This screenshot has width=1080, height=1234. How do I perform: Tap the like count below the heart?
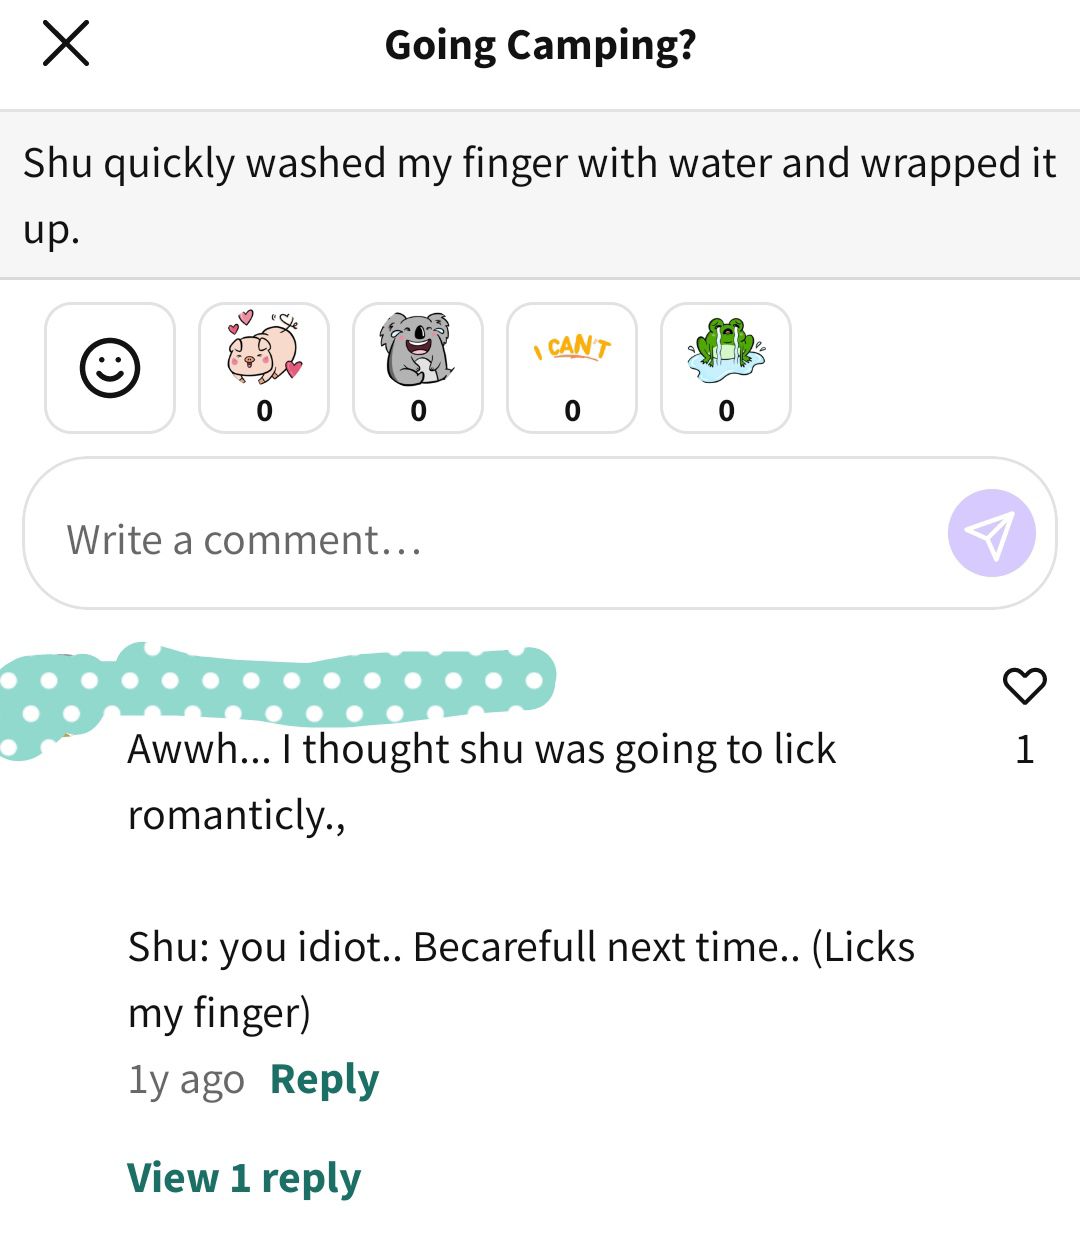click(x=1024, y=749)
